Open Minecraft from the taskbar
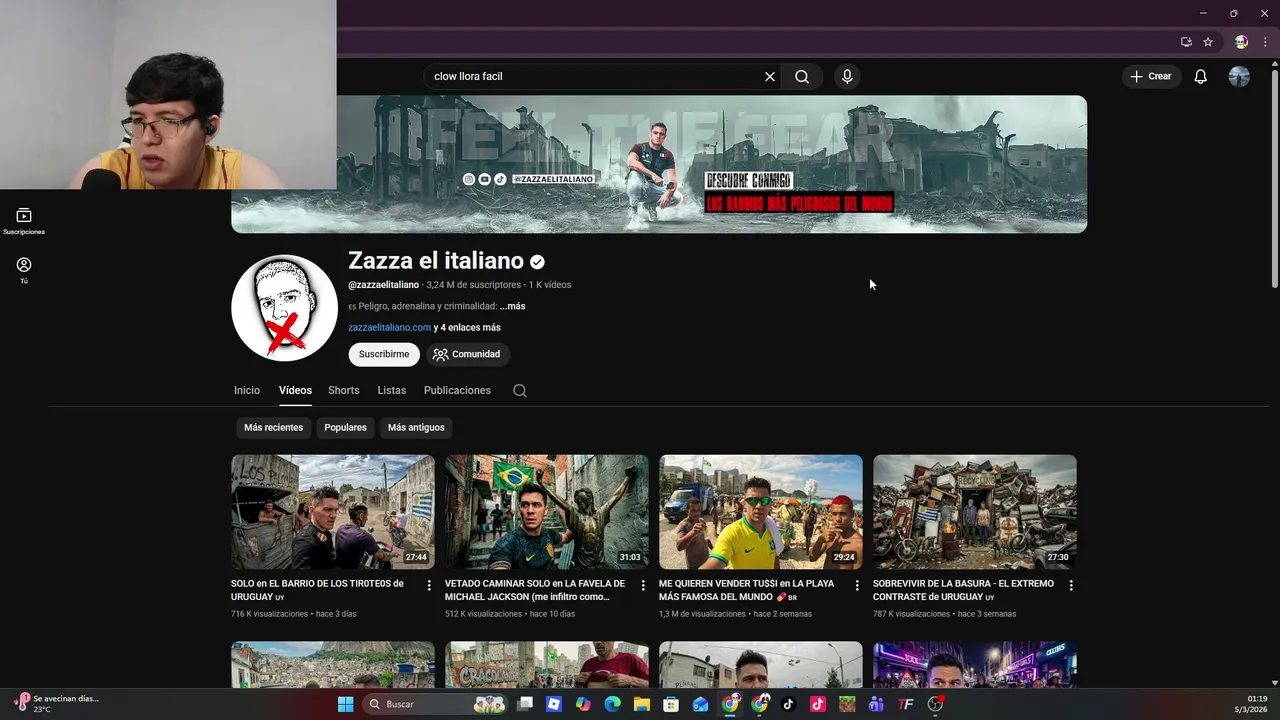 (x=847, y=704)
